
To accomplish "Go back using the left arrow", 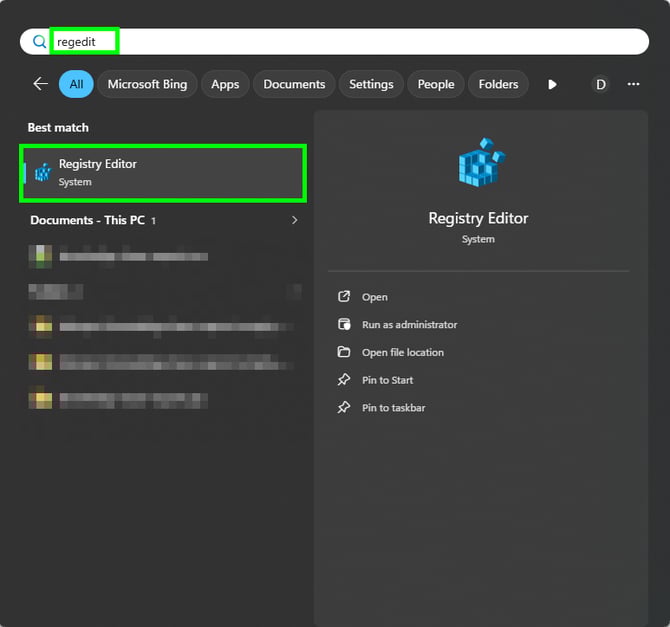I will point(41,84).
